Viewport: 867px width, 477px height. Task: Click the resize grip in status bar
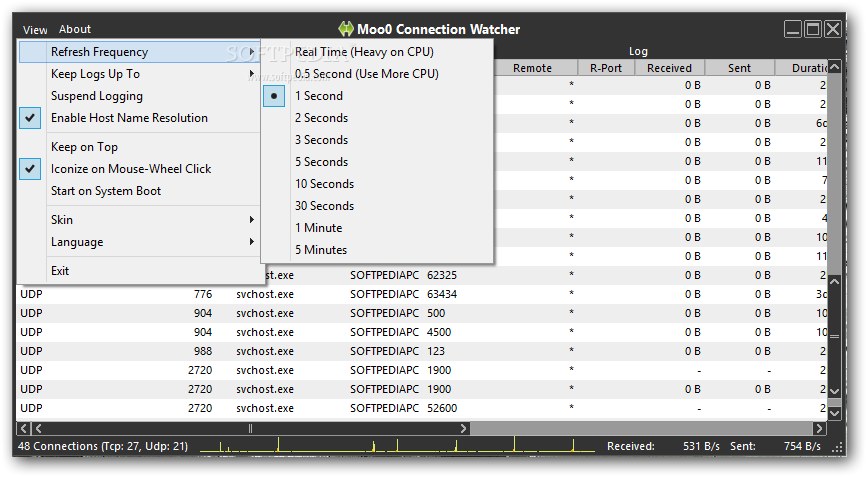838,448
